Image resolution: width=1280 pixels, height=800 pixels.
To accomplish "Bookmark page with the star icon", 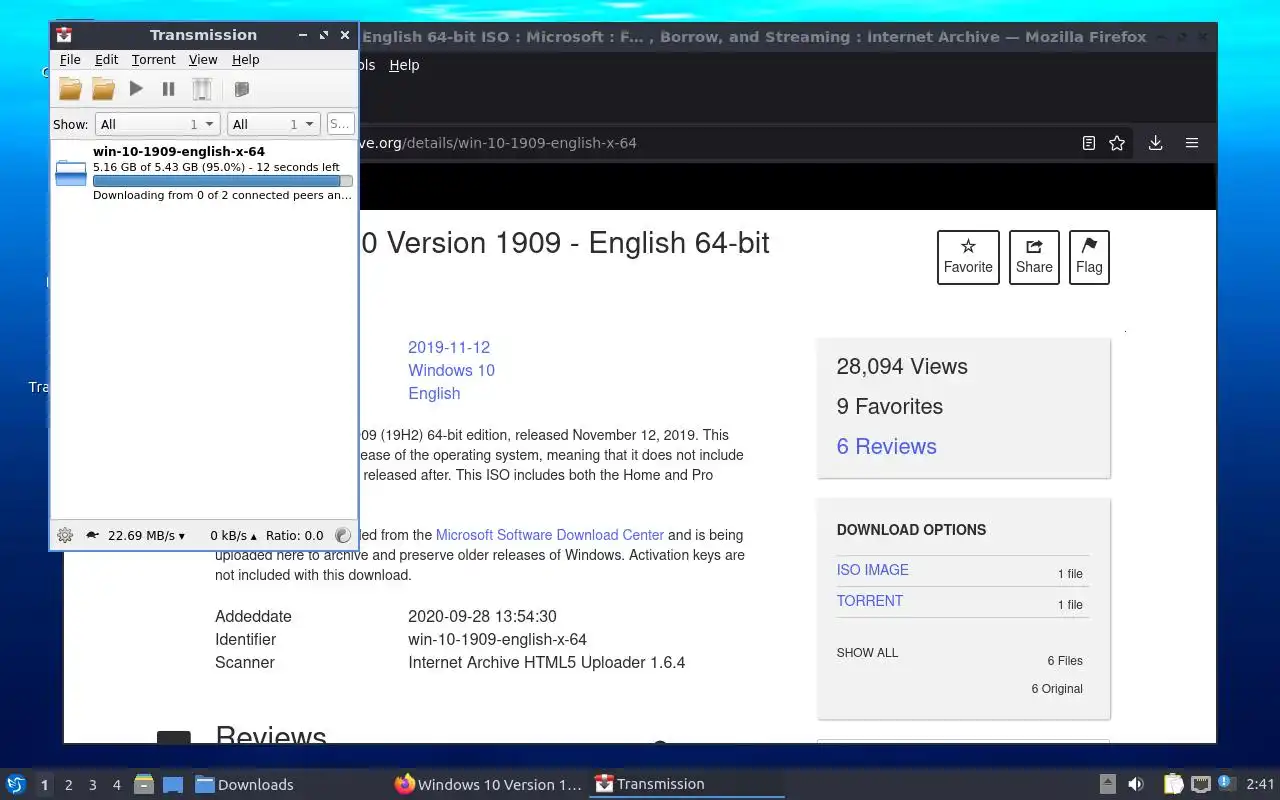I will [x=1117, y=143].
